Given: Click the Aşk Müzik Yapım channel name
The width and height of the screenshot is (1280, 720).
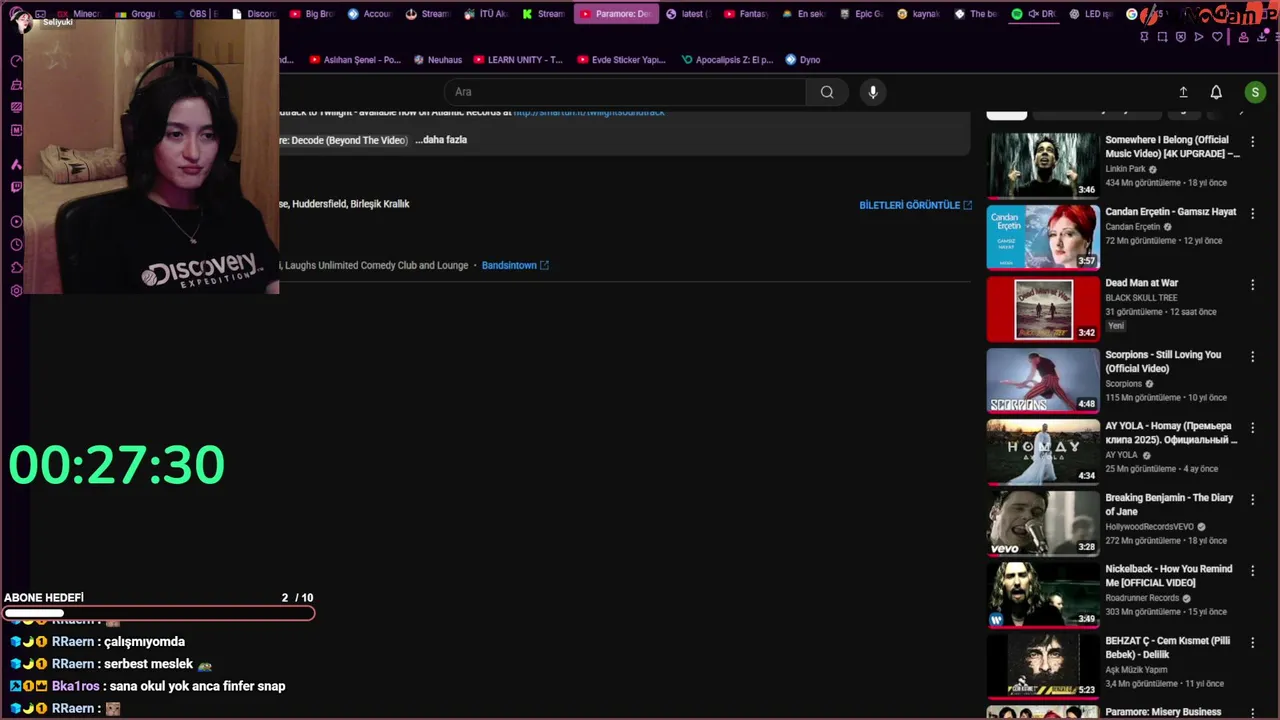Looking at the screenshot, I should (1136, 669).
